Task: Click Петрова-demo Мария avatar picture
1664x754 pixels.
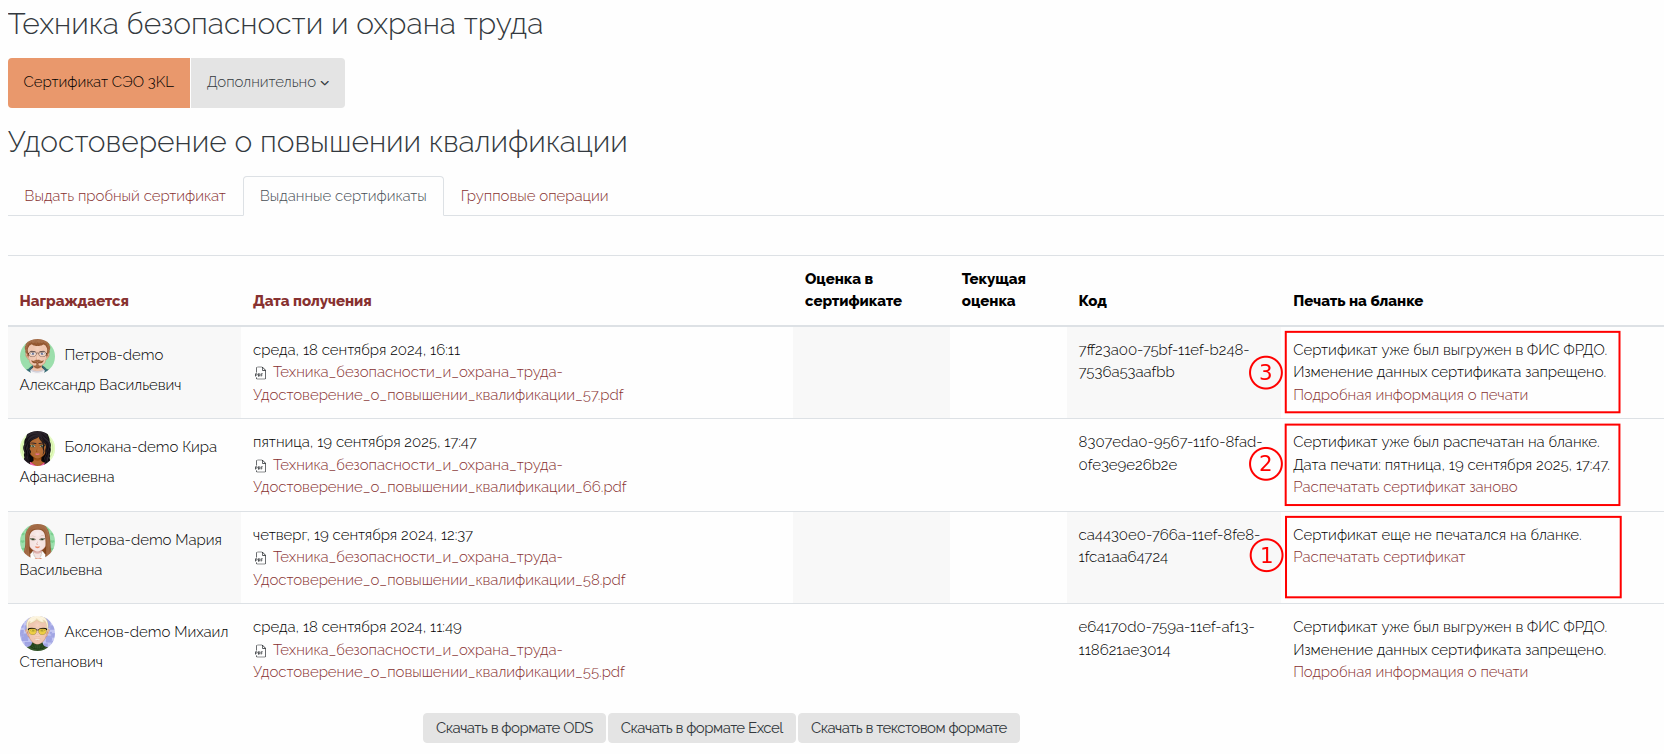Action: pyautogui.click(x=37, y=540)
